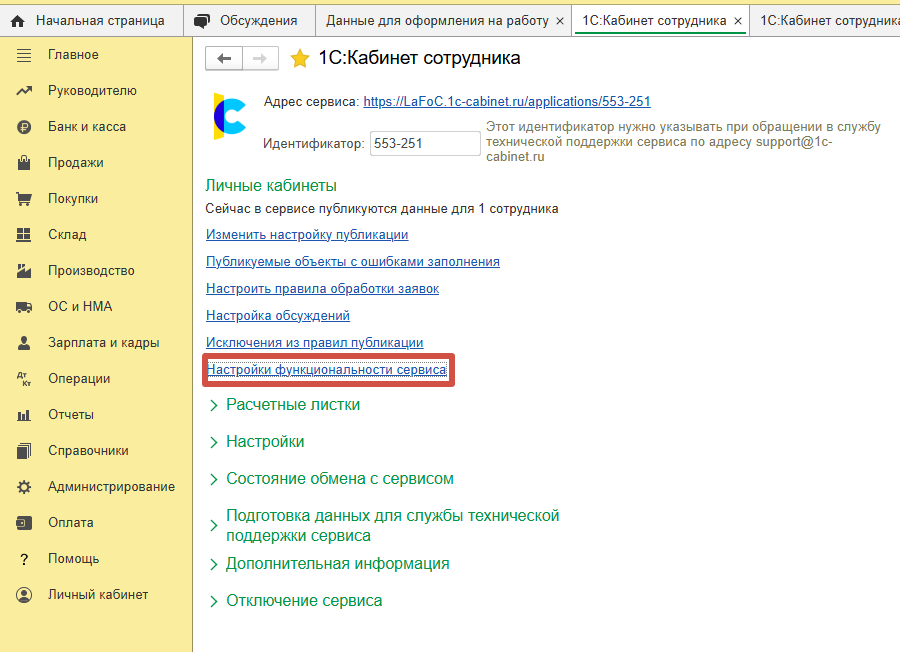Open the Администрирование section
The width and height of the screenshot is (900, 652).
(x=111, y=487)
